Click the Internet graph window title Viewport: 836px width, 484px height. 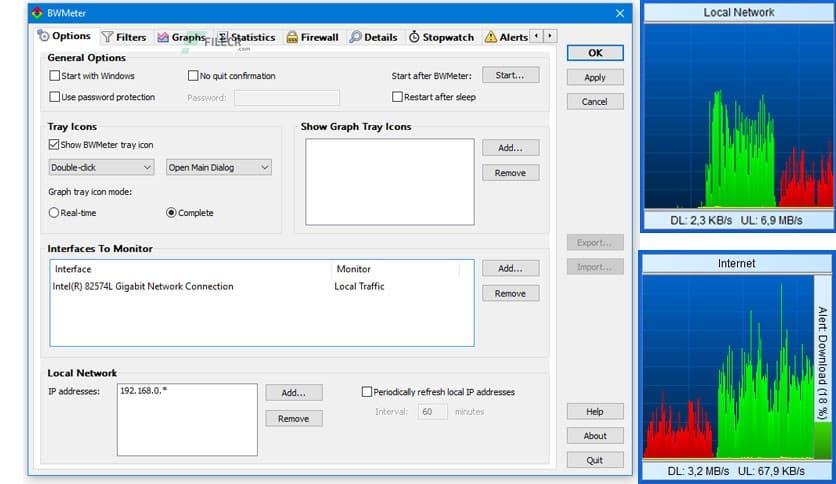[x=736, y=263]
